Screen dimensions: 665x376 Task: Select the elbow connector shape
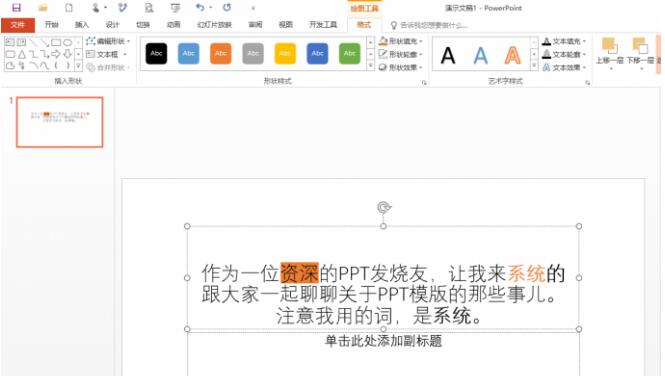click(x=33, y=54)
